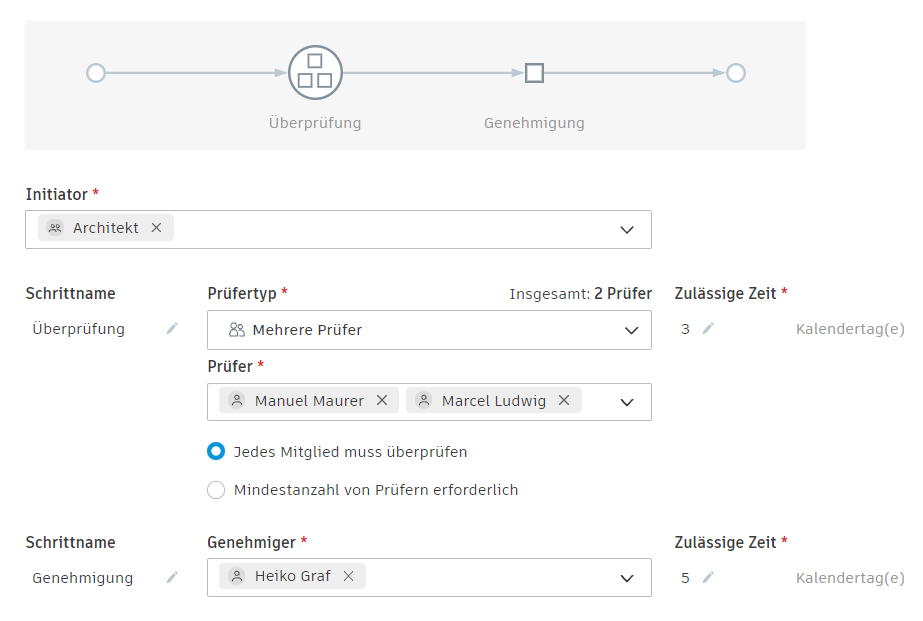923x621 pixels.
Task: Click the workflow end circle node
Action: point(736,73)
